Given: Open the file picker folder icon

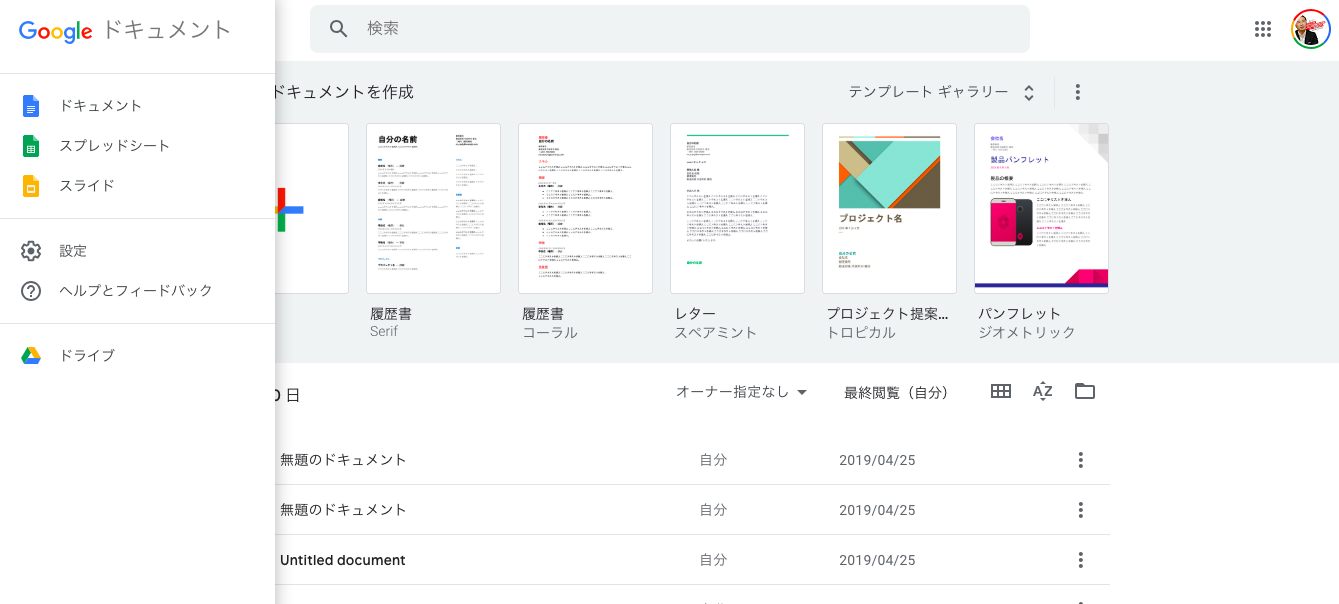Looking at the screenshot, I should pyautogui.click(x=1085, y=391).
